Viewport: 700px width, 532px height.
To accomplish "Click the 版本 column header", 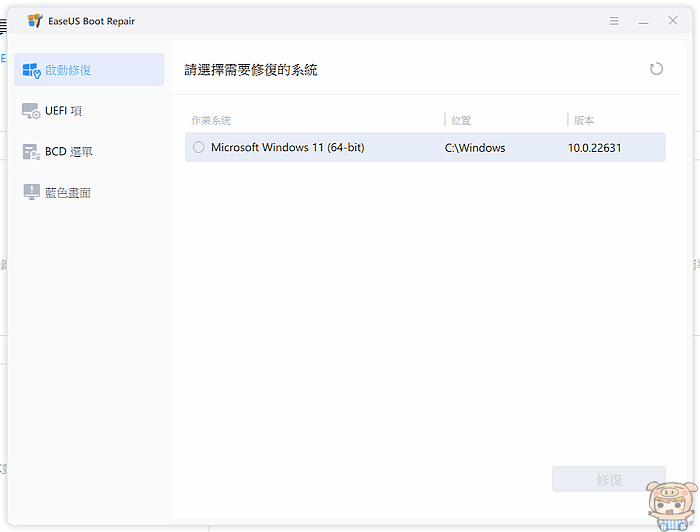I will (x=584, y=120).
